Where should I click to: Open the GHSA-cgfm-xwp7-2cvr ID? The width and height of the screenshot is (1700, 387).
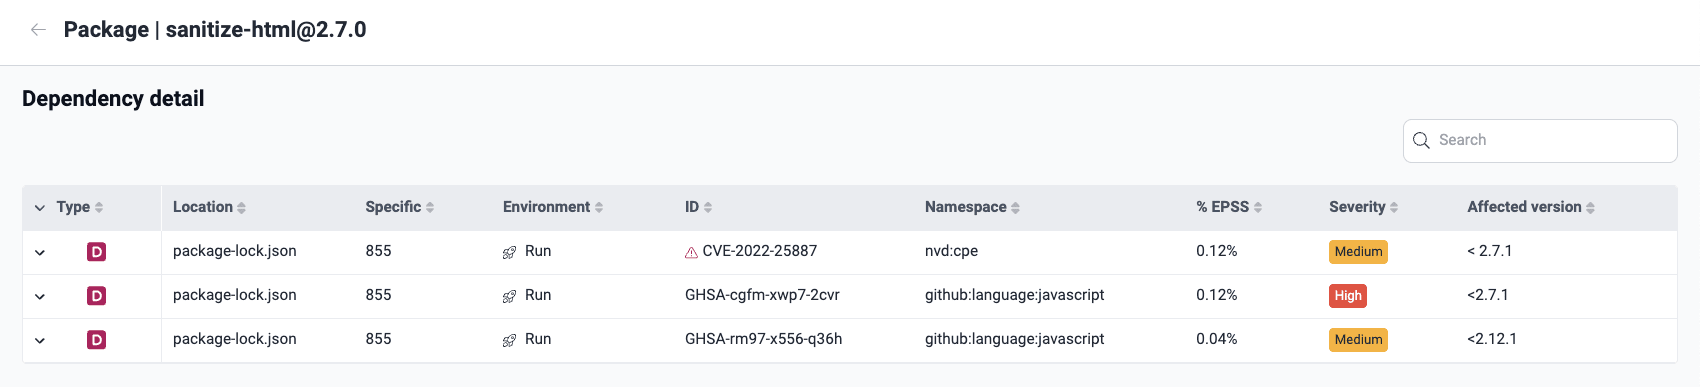(x=762, y=295)
